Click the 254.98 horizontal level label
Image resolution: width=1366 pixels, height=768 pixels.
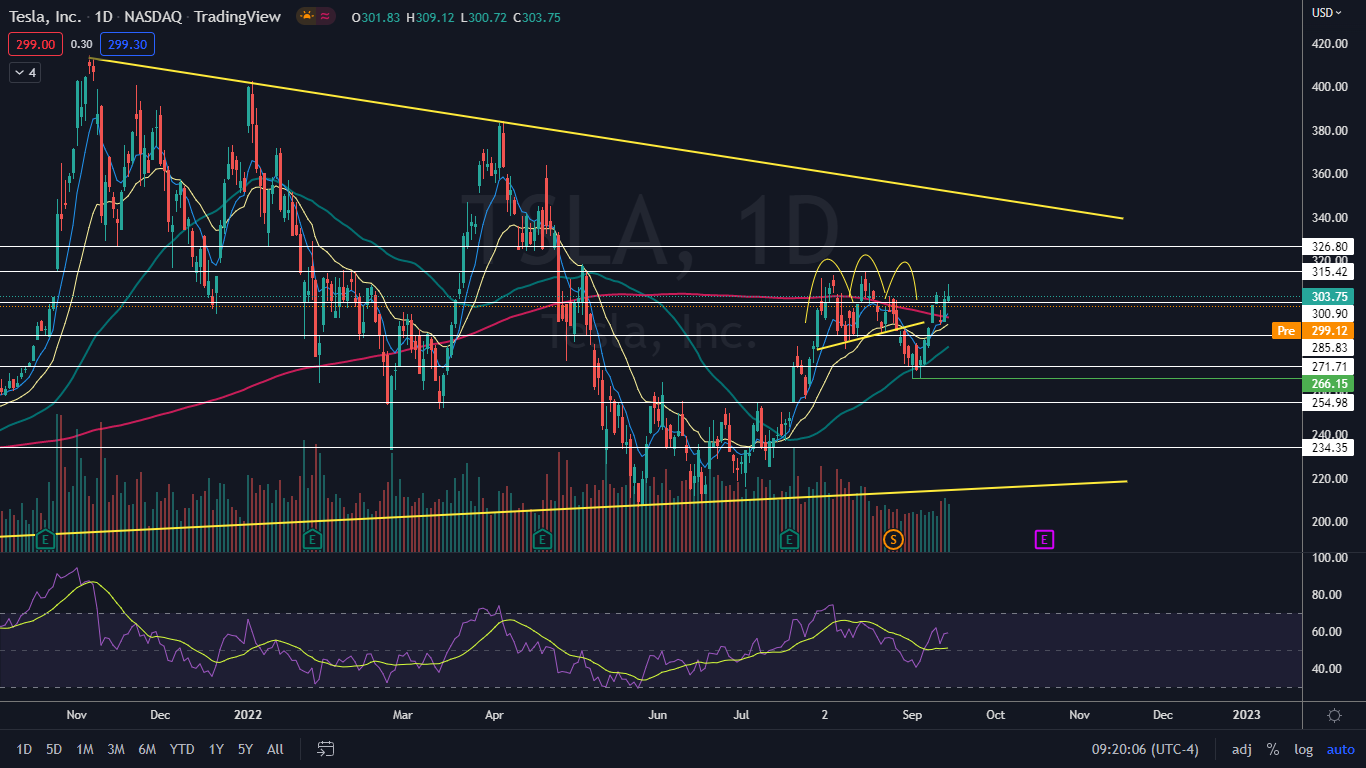(1329, 402)
